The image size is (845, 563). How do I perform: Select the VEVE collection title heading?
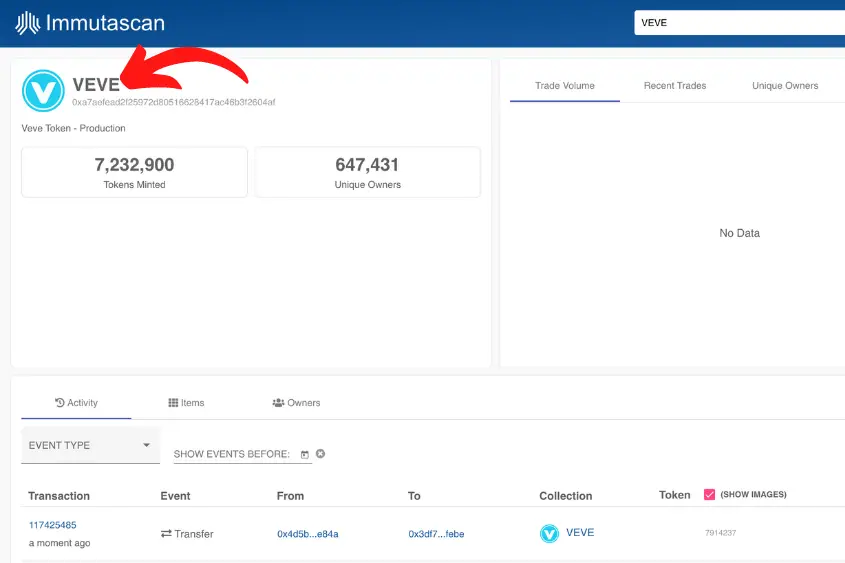coord(96,85)
